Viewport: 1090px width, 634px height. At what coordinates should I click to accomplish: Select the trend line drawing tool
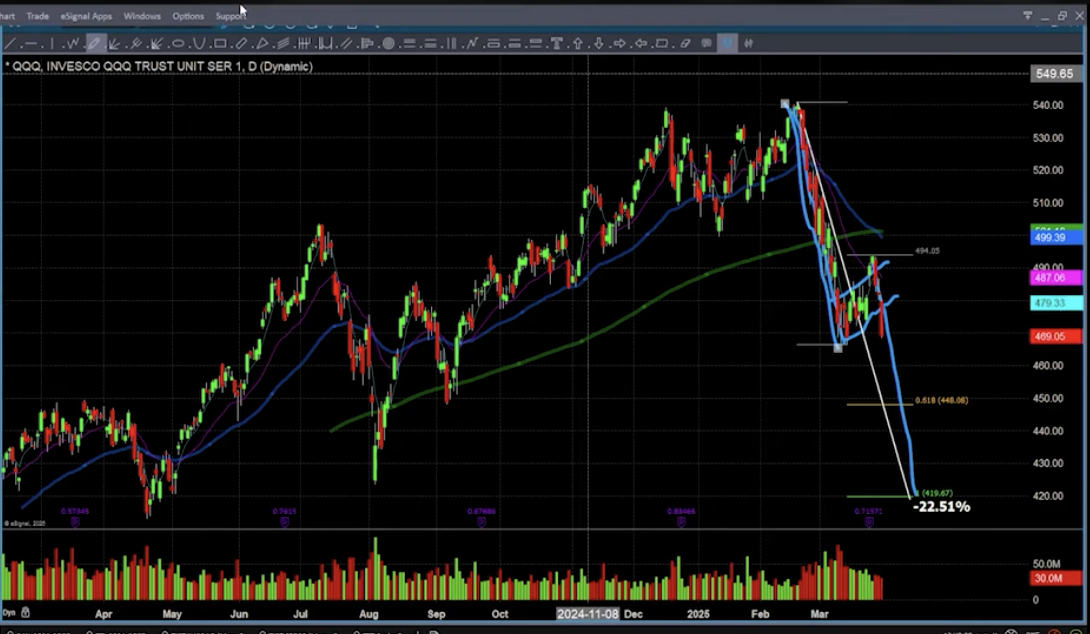pyautogui.click(x=11, y=43)
